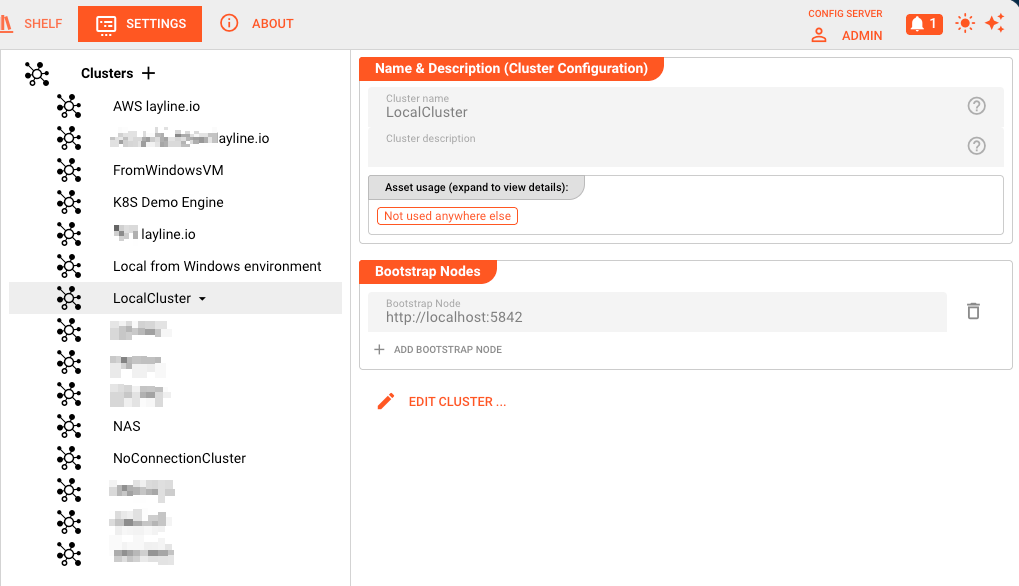
Task: Click the Config Server label
Action: pos(845,14)
